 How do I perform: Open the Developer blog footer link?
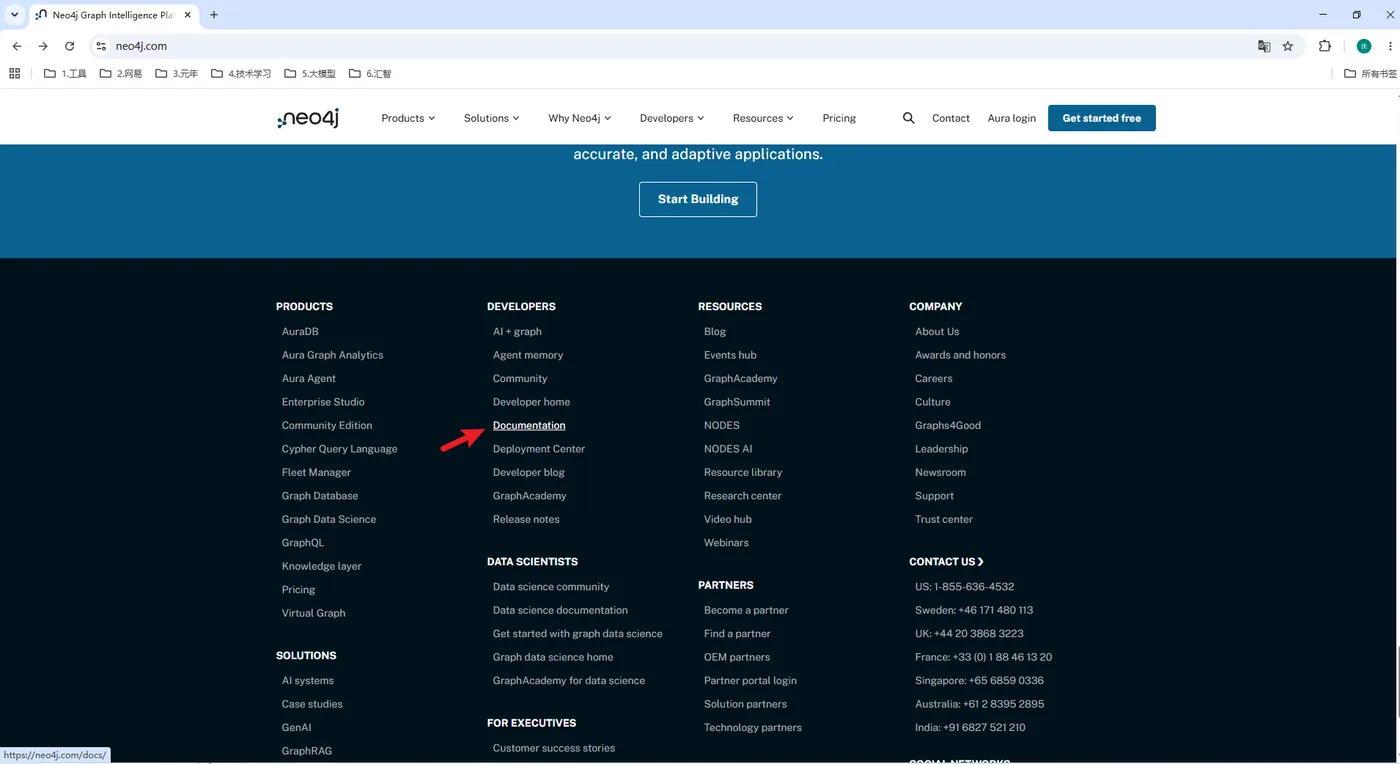529,472
